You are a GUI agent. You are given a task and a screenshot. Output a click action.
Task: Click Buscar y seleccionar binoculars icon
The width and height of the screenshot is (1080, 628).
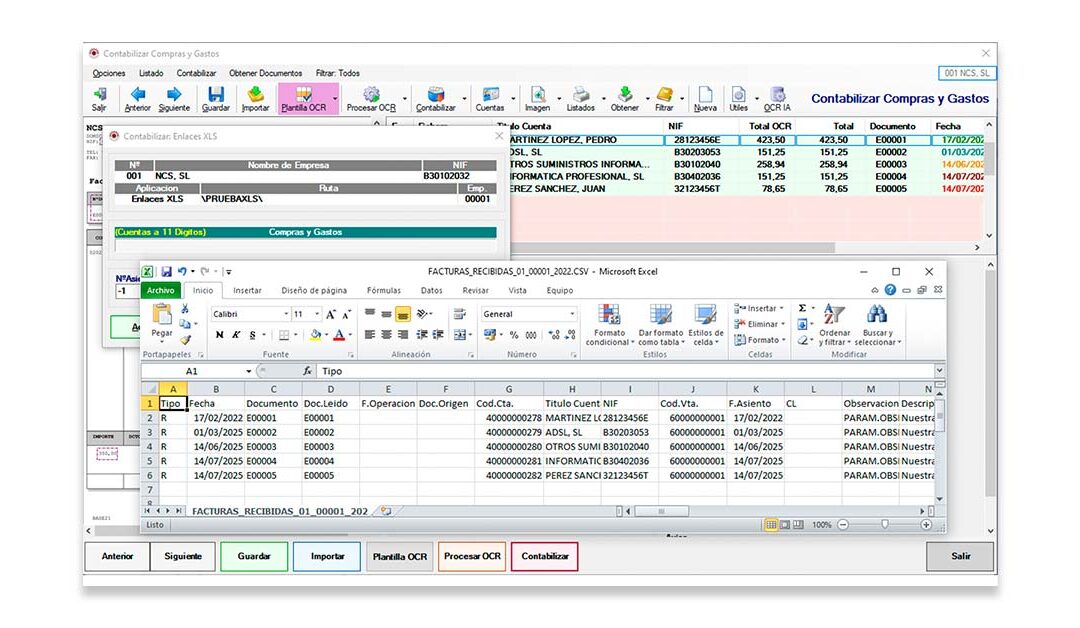(878, 324)
